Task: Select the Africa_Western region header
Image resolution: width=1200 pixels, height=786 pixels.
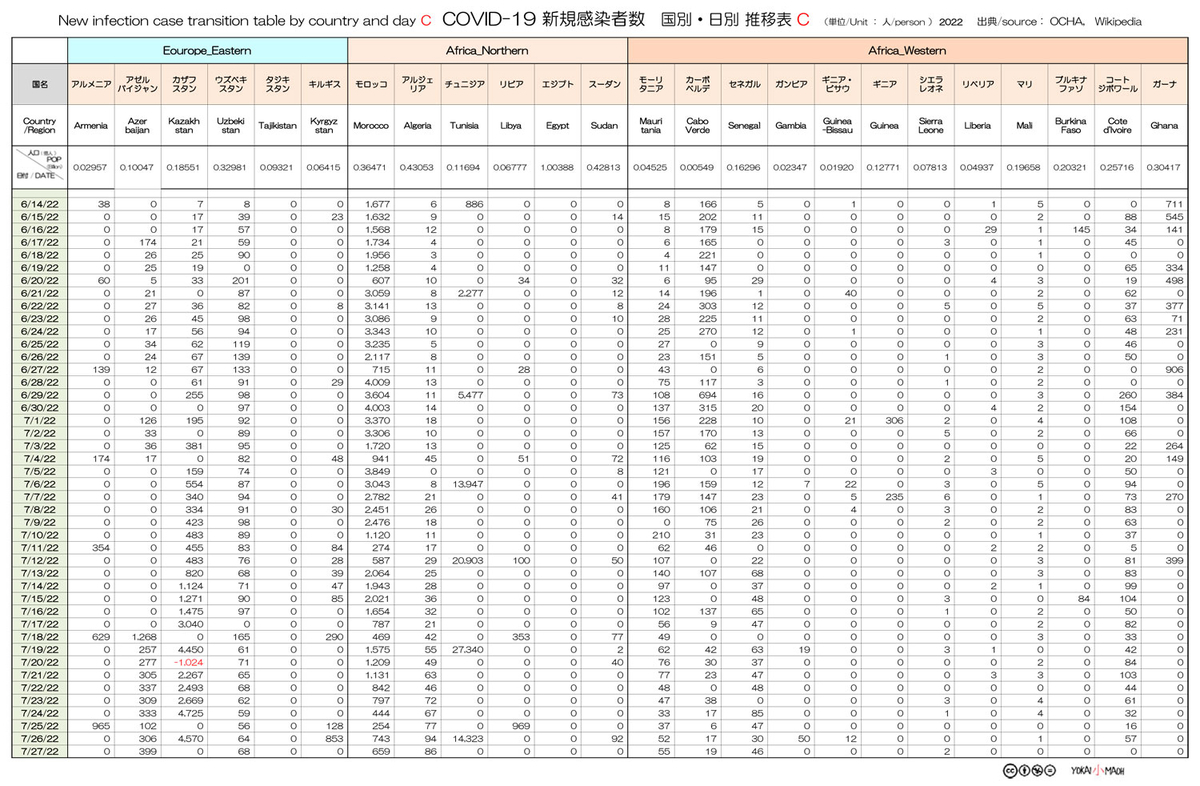Action: coord(907,49)
